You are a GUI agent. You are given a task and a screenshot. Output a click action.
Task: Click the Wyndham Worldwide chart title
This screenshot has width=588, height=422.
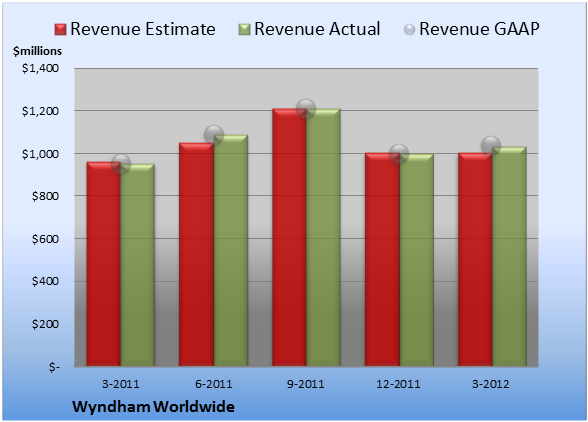[153, 407]
